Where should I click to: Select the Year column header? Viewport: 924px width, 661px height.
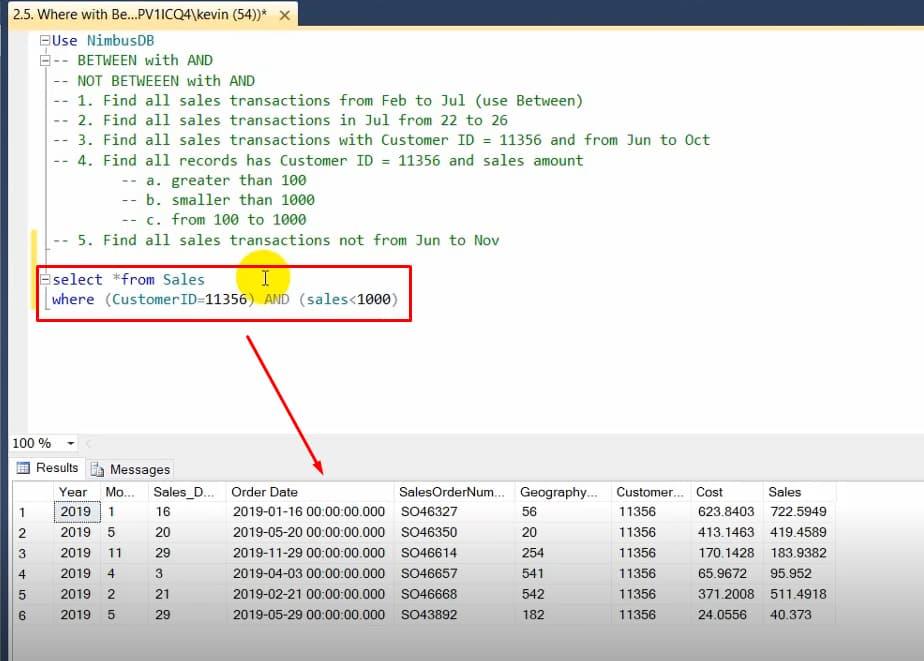[74, 491]
